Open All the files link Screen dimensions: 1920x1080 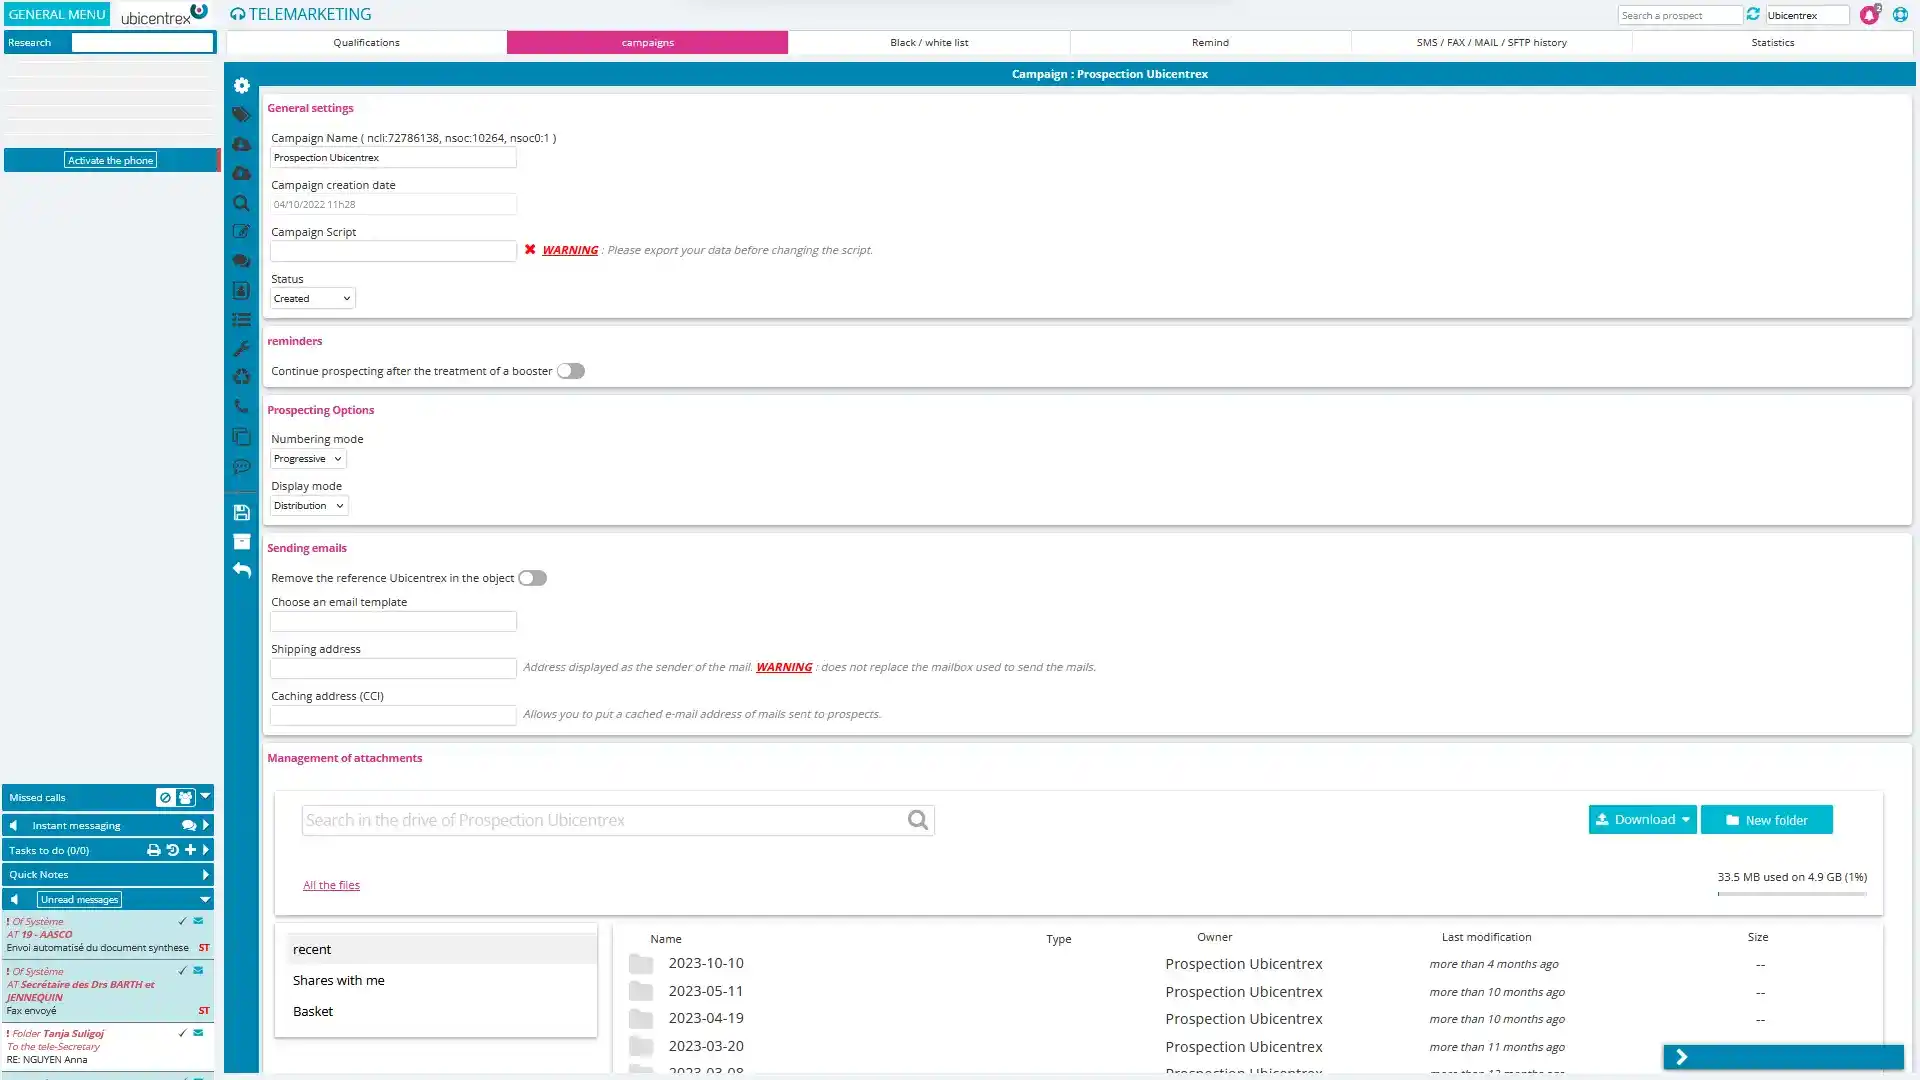coord(331,885)
